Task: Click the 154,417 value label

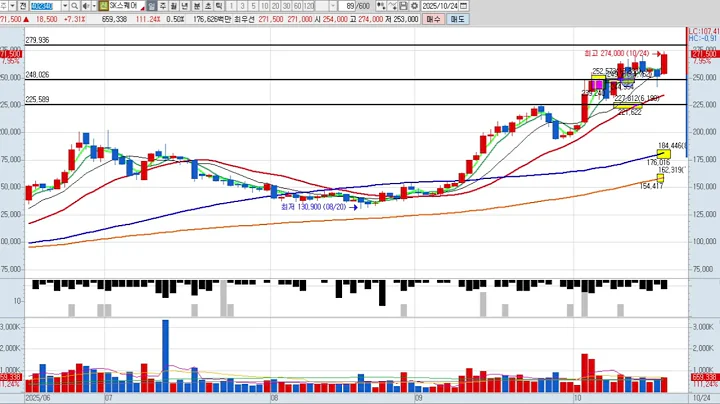Action: coord(652,186)
